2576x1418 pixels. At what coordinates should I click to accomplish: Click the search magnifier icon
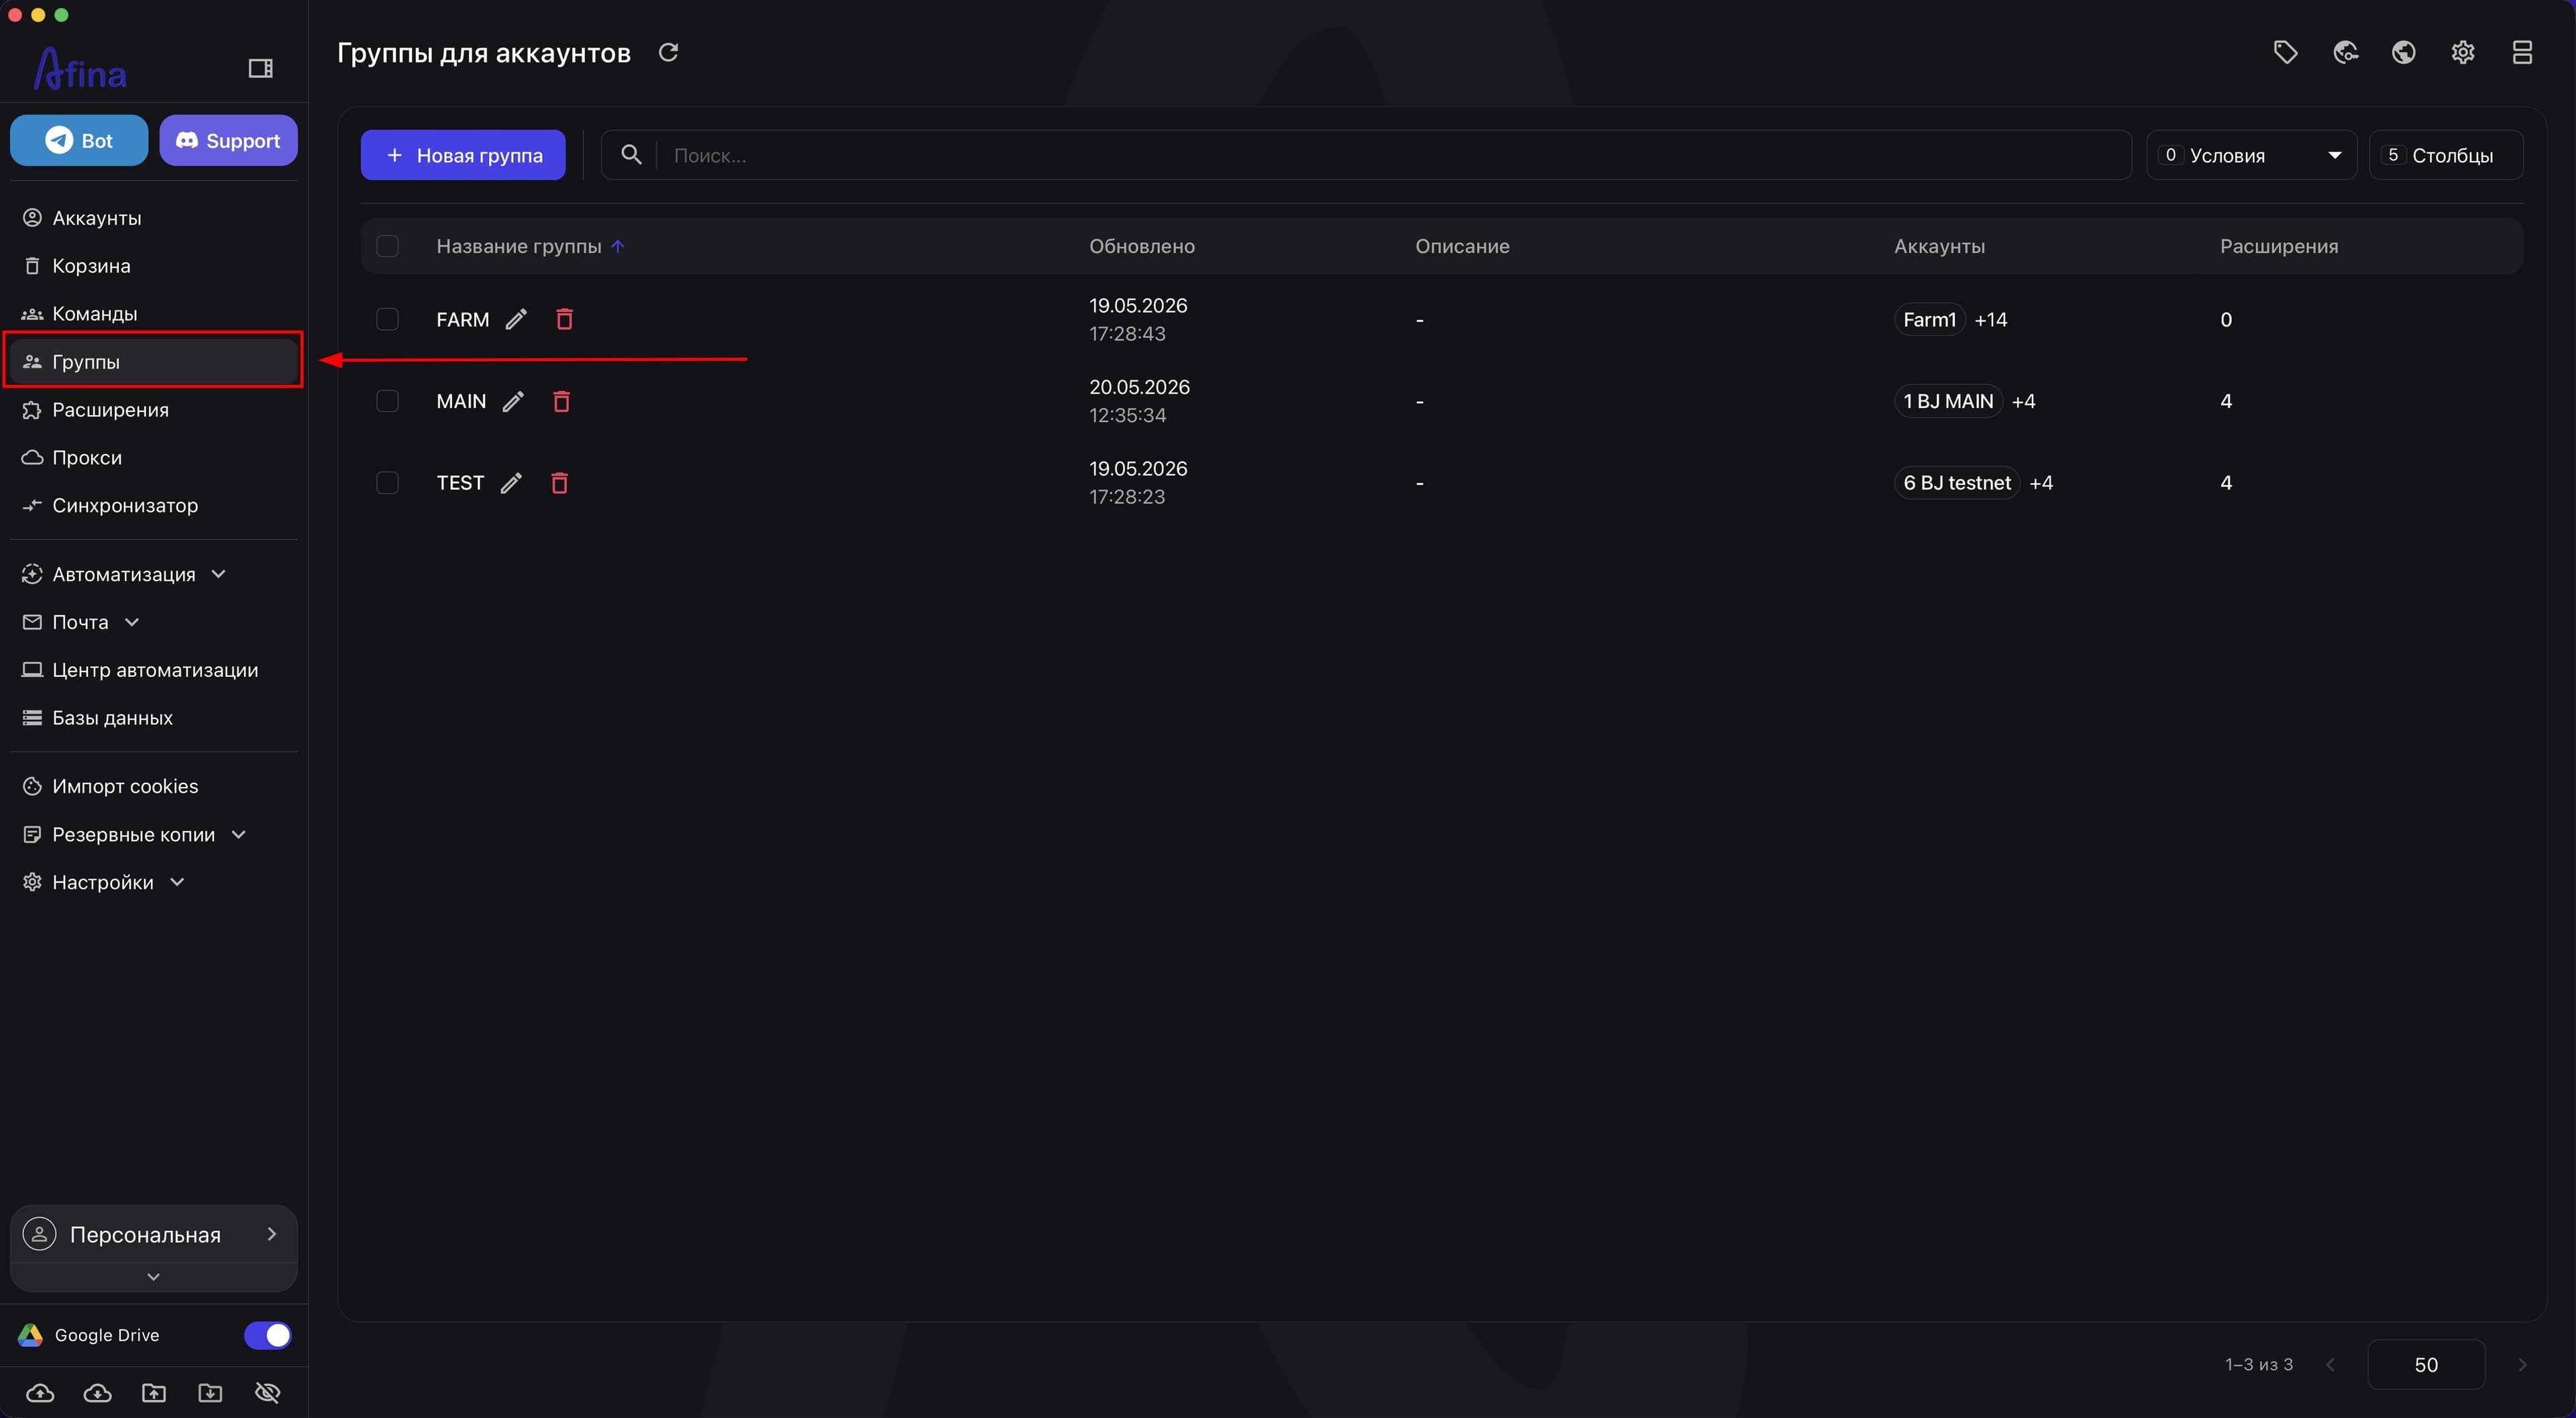point(631,155)
